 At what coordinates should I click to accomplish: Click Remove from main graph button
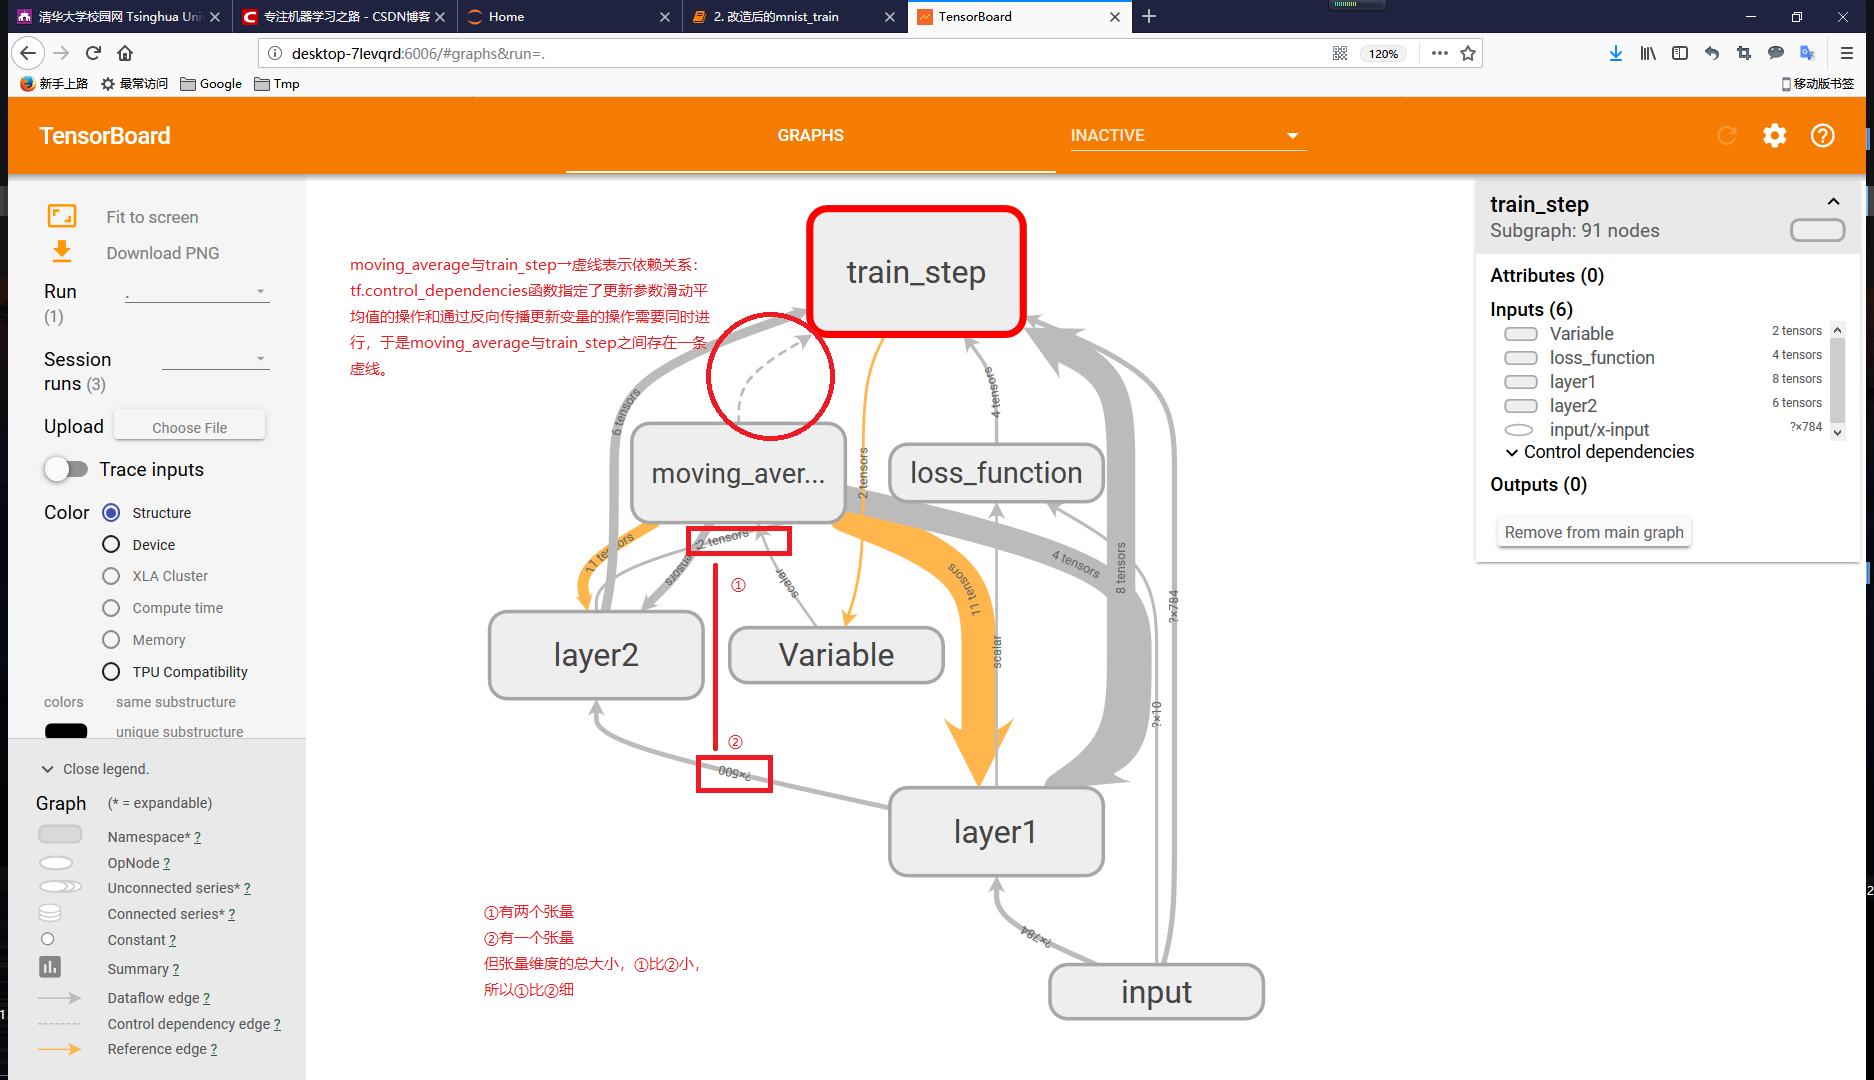point(1593,532)
